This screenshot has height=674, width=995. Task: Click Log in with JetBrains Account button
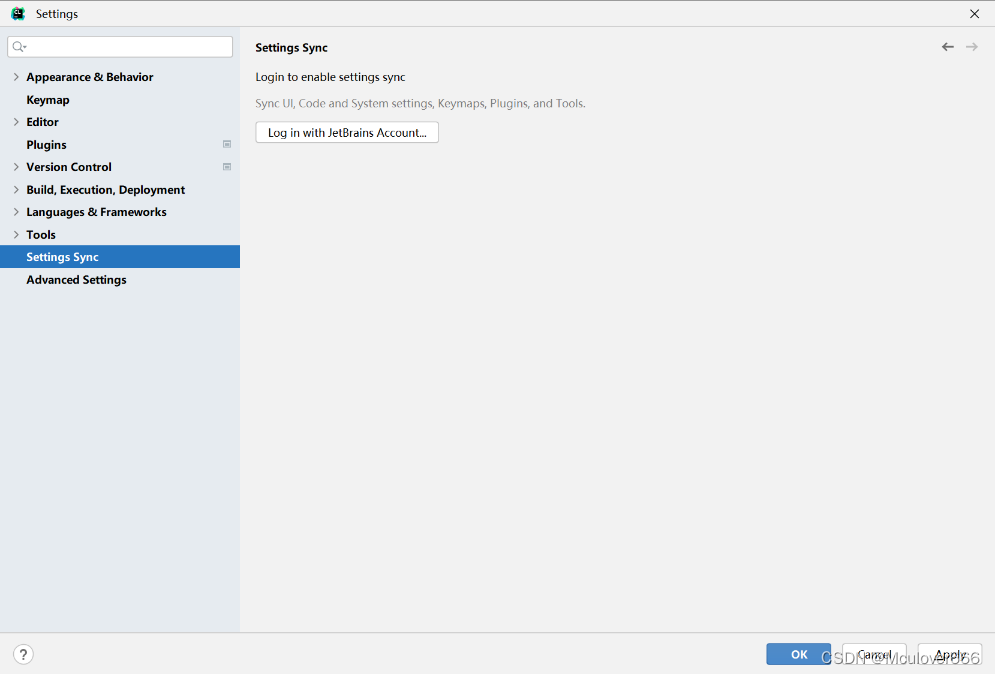pyautogui.click(x=347, y=132)
